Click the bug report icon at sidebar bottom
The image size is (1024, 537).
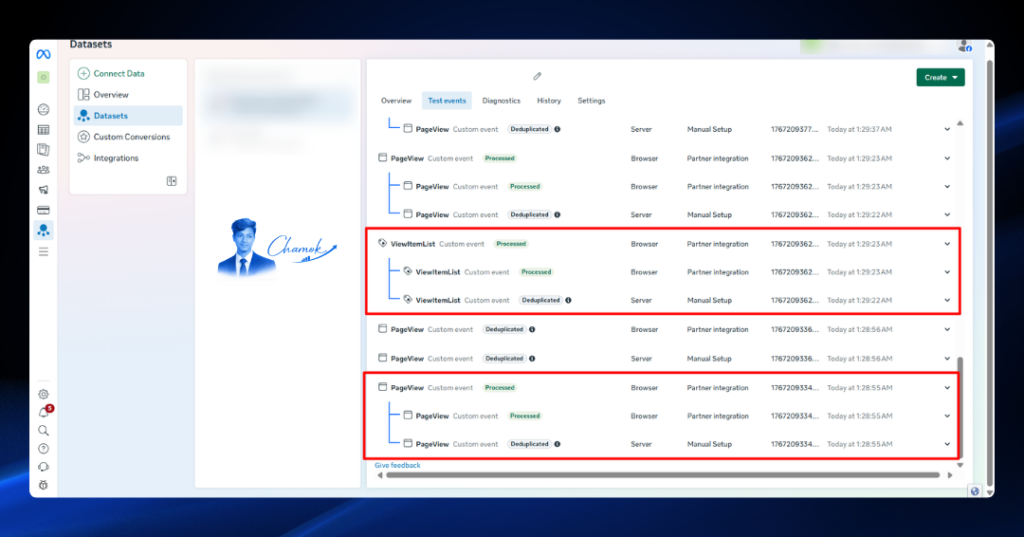[43, 485]
